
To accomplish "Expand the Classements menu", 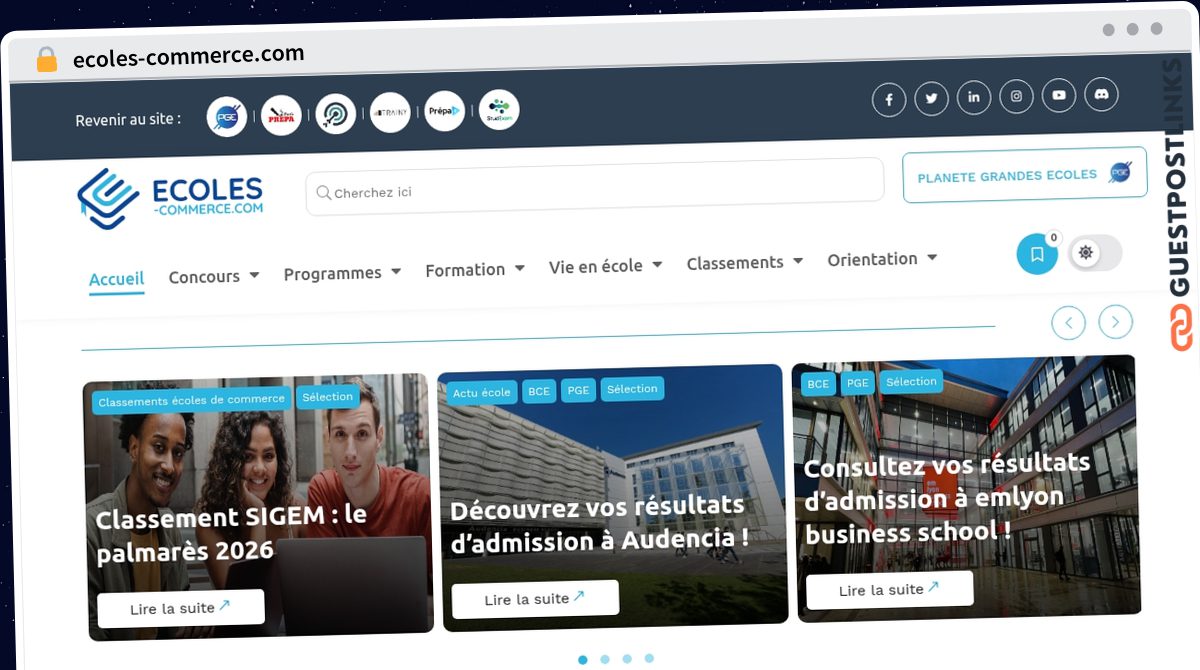I will coord(745,262).
